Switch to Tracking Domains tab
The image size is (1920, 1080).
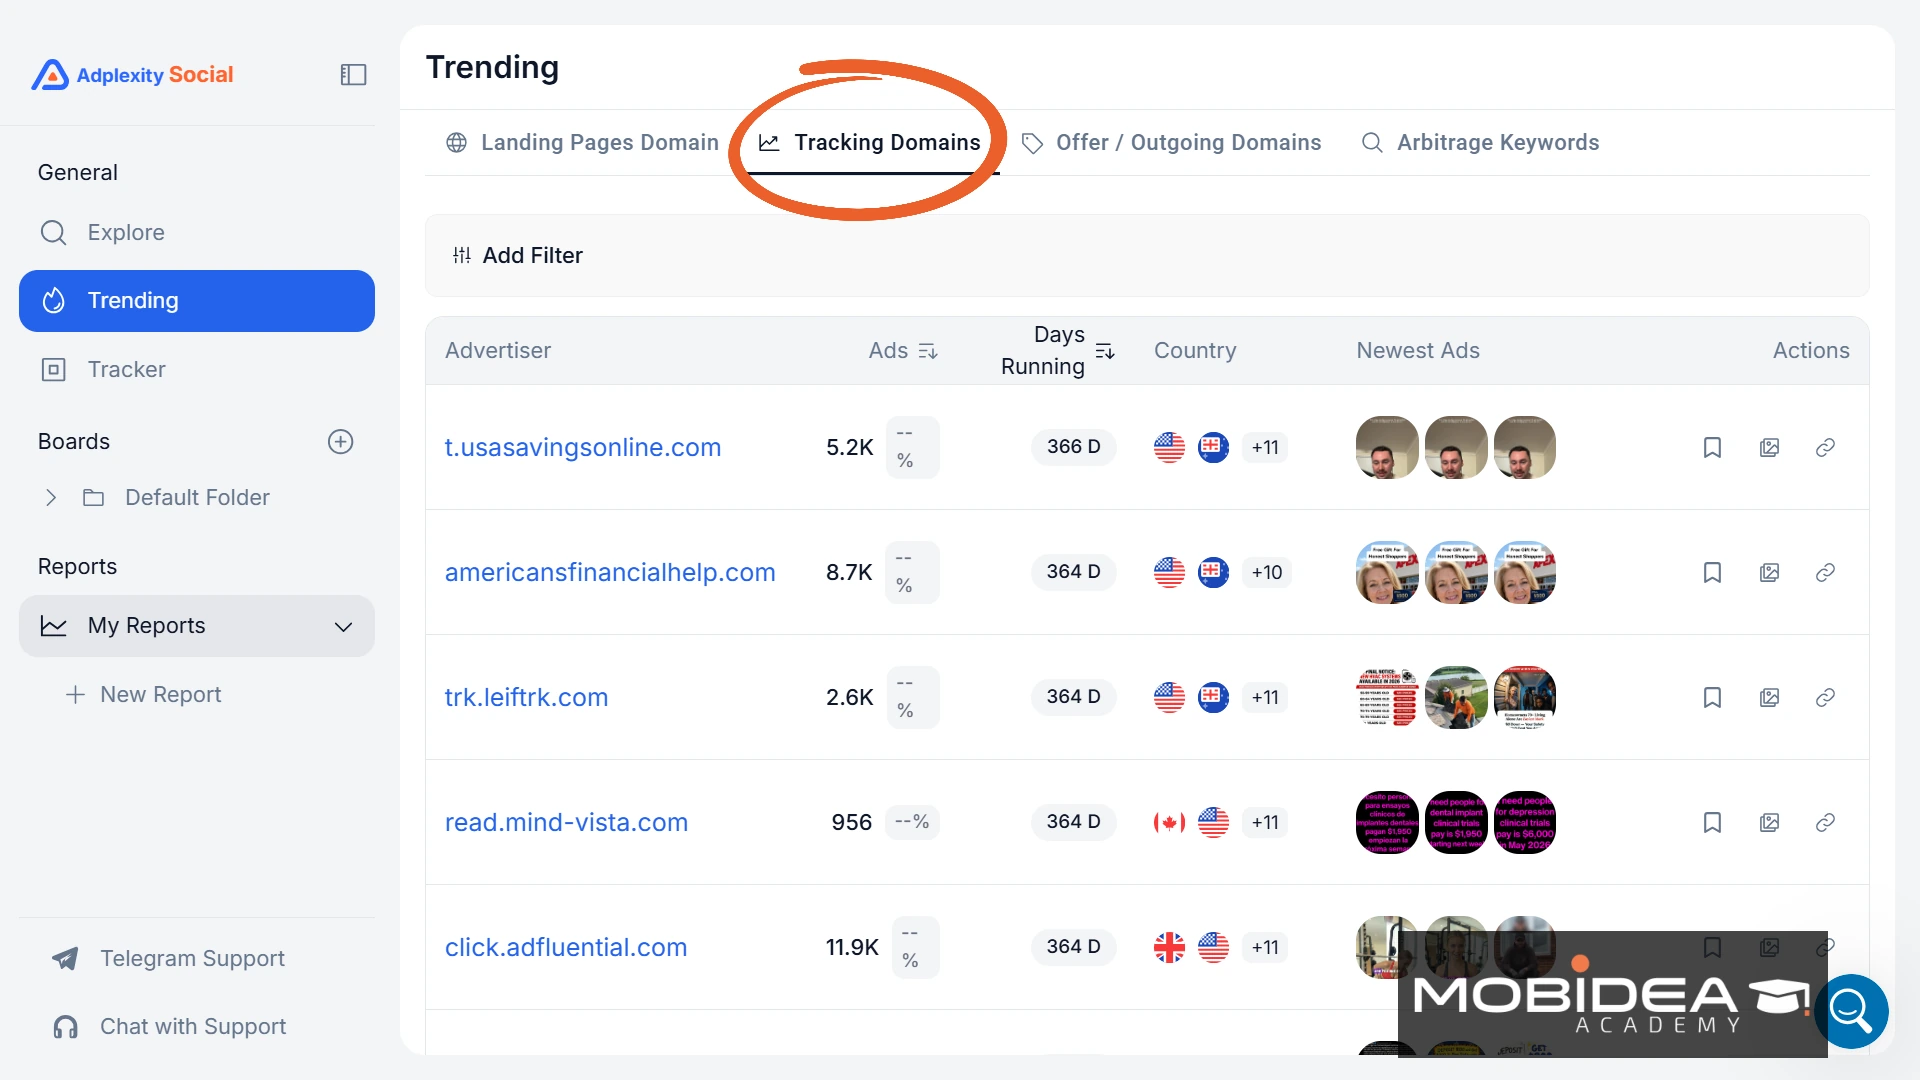869,142
